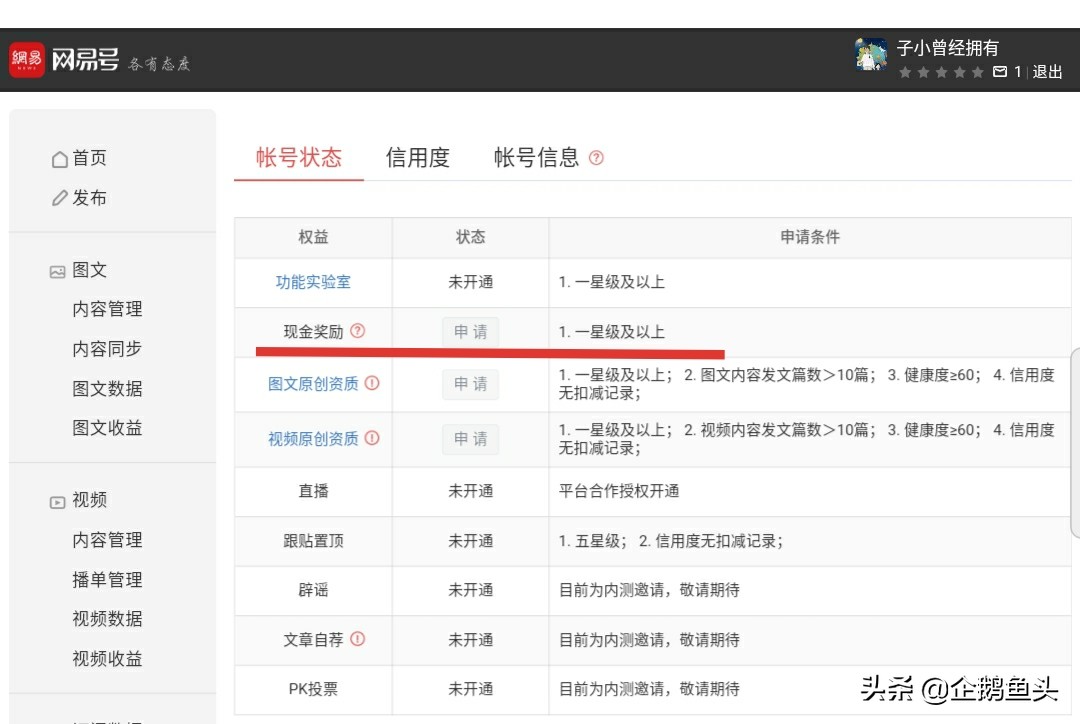Click the house icon beside 首页
The image size is (1080, 724).
point(62,158)
